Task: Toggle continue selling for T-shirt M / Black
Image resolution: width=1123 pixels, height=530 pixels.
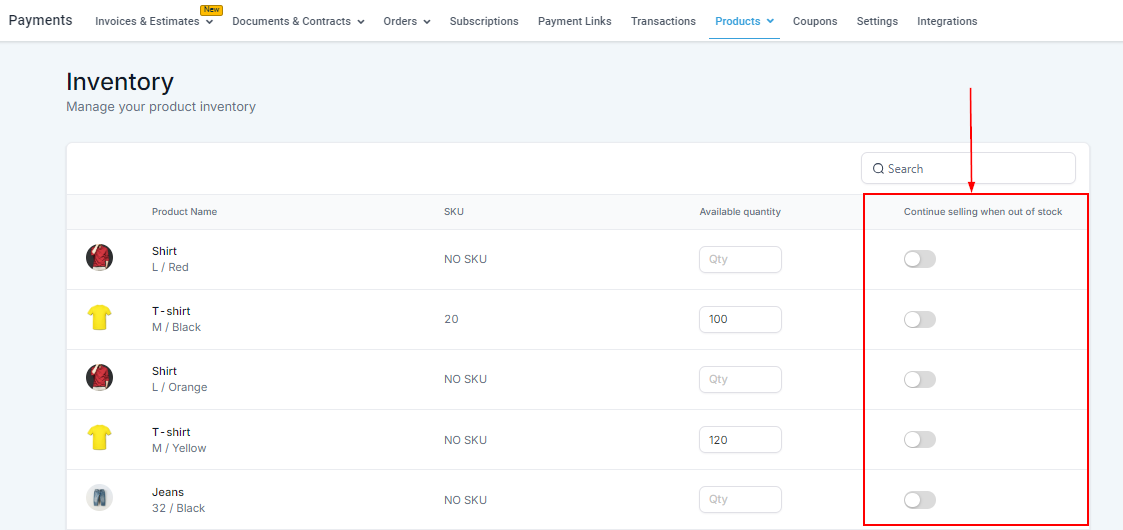Action: pyautogui.click(x=920, y=319)
